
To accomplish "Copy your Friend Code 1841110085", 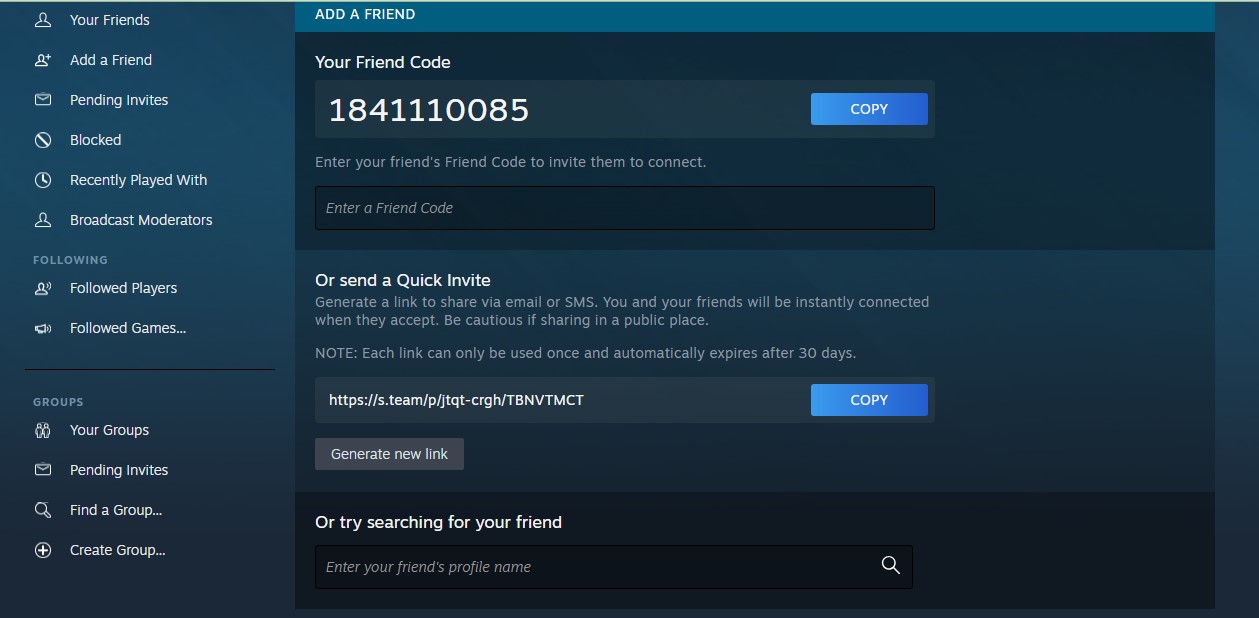I will (868, 109).
